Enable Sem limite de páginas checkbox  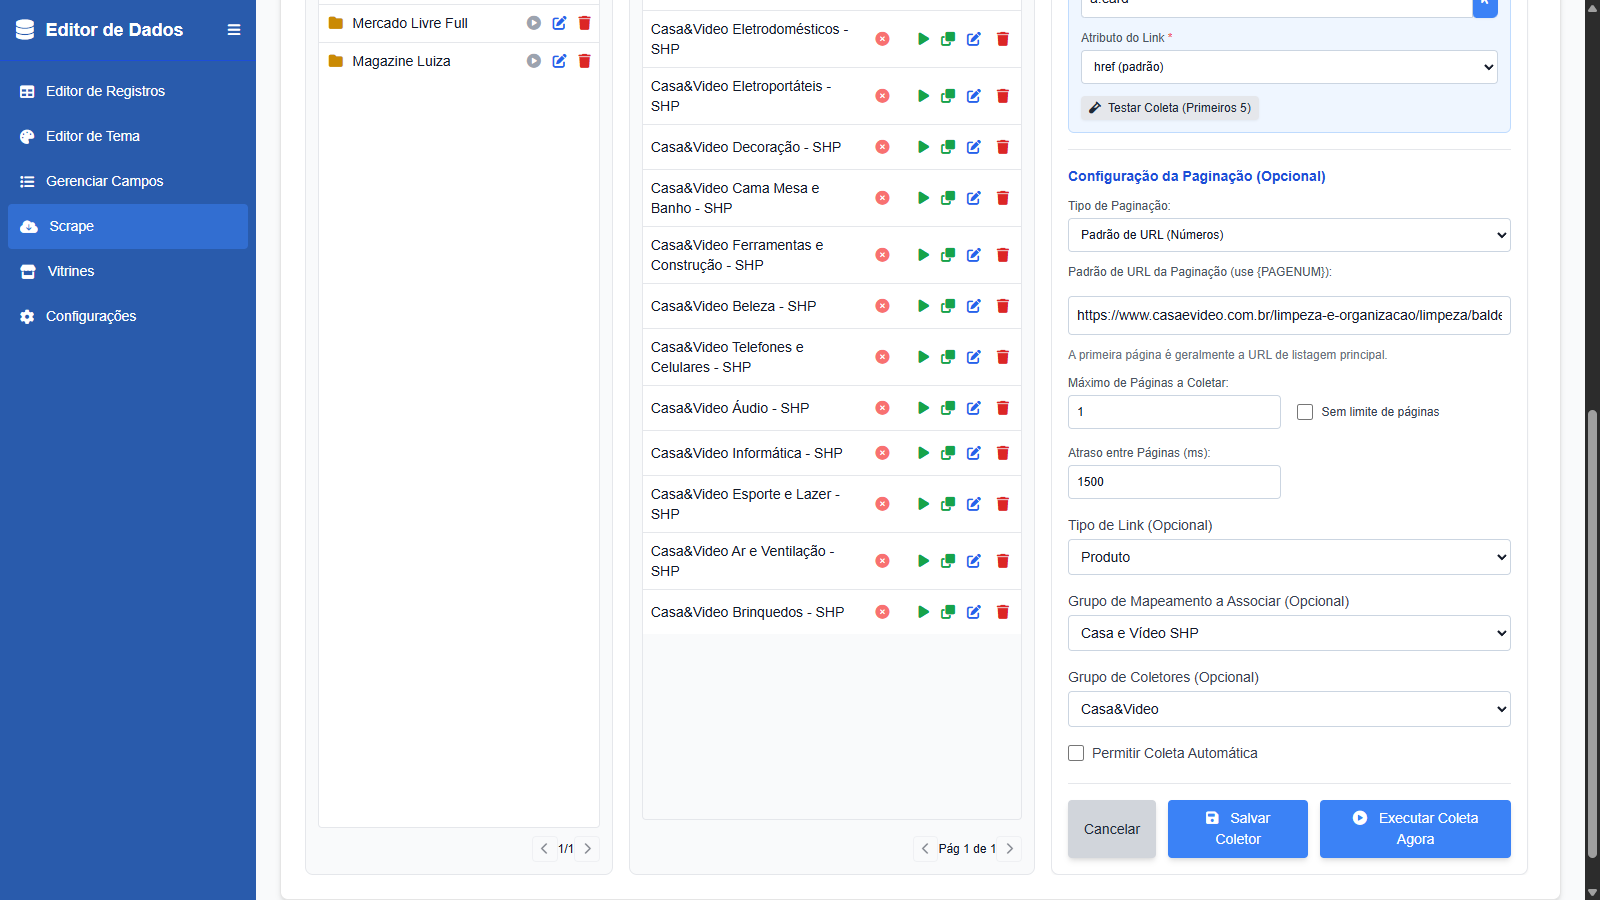(x=1305, y=412)
